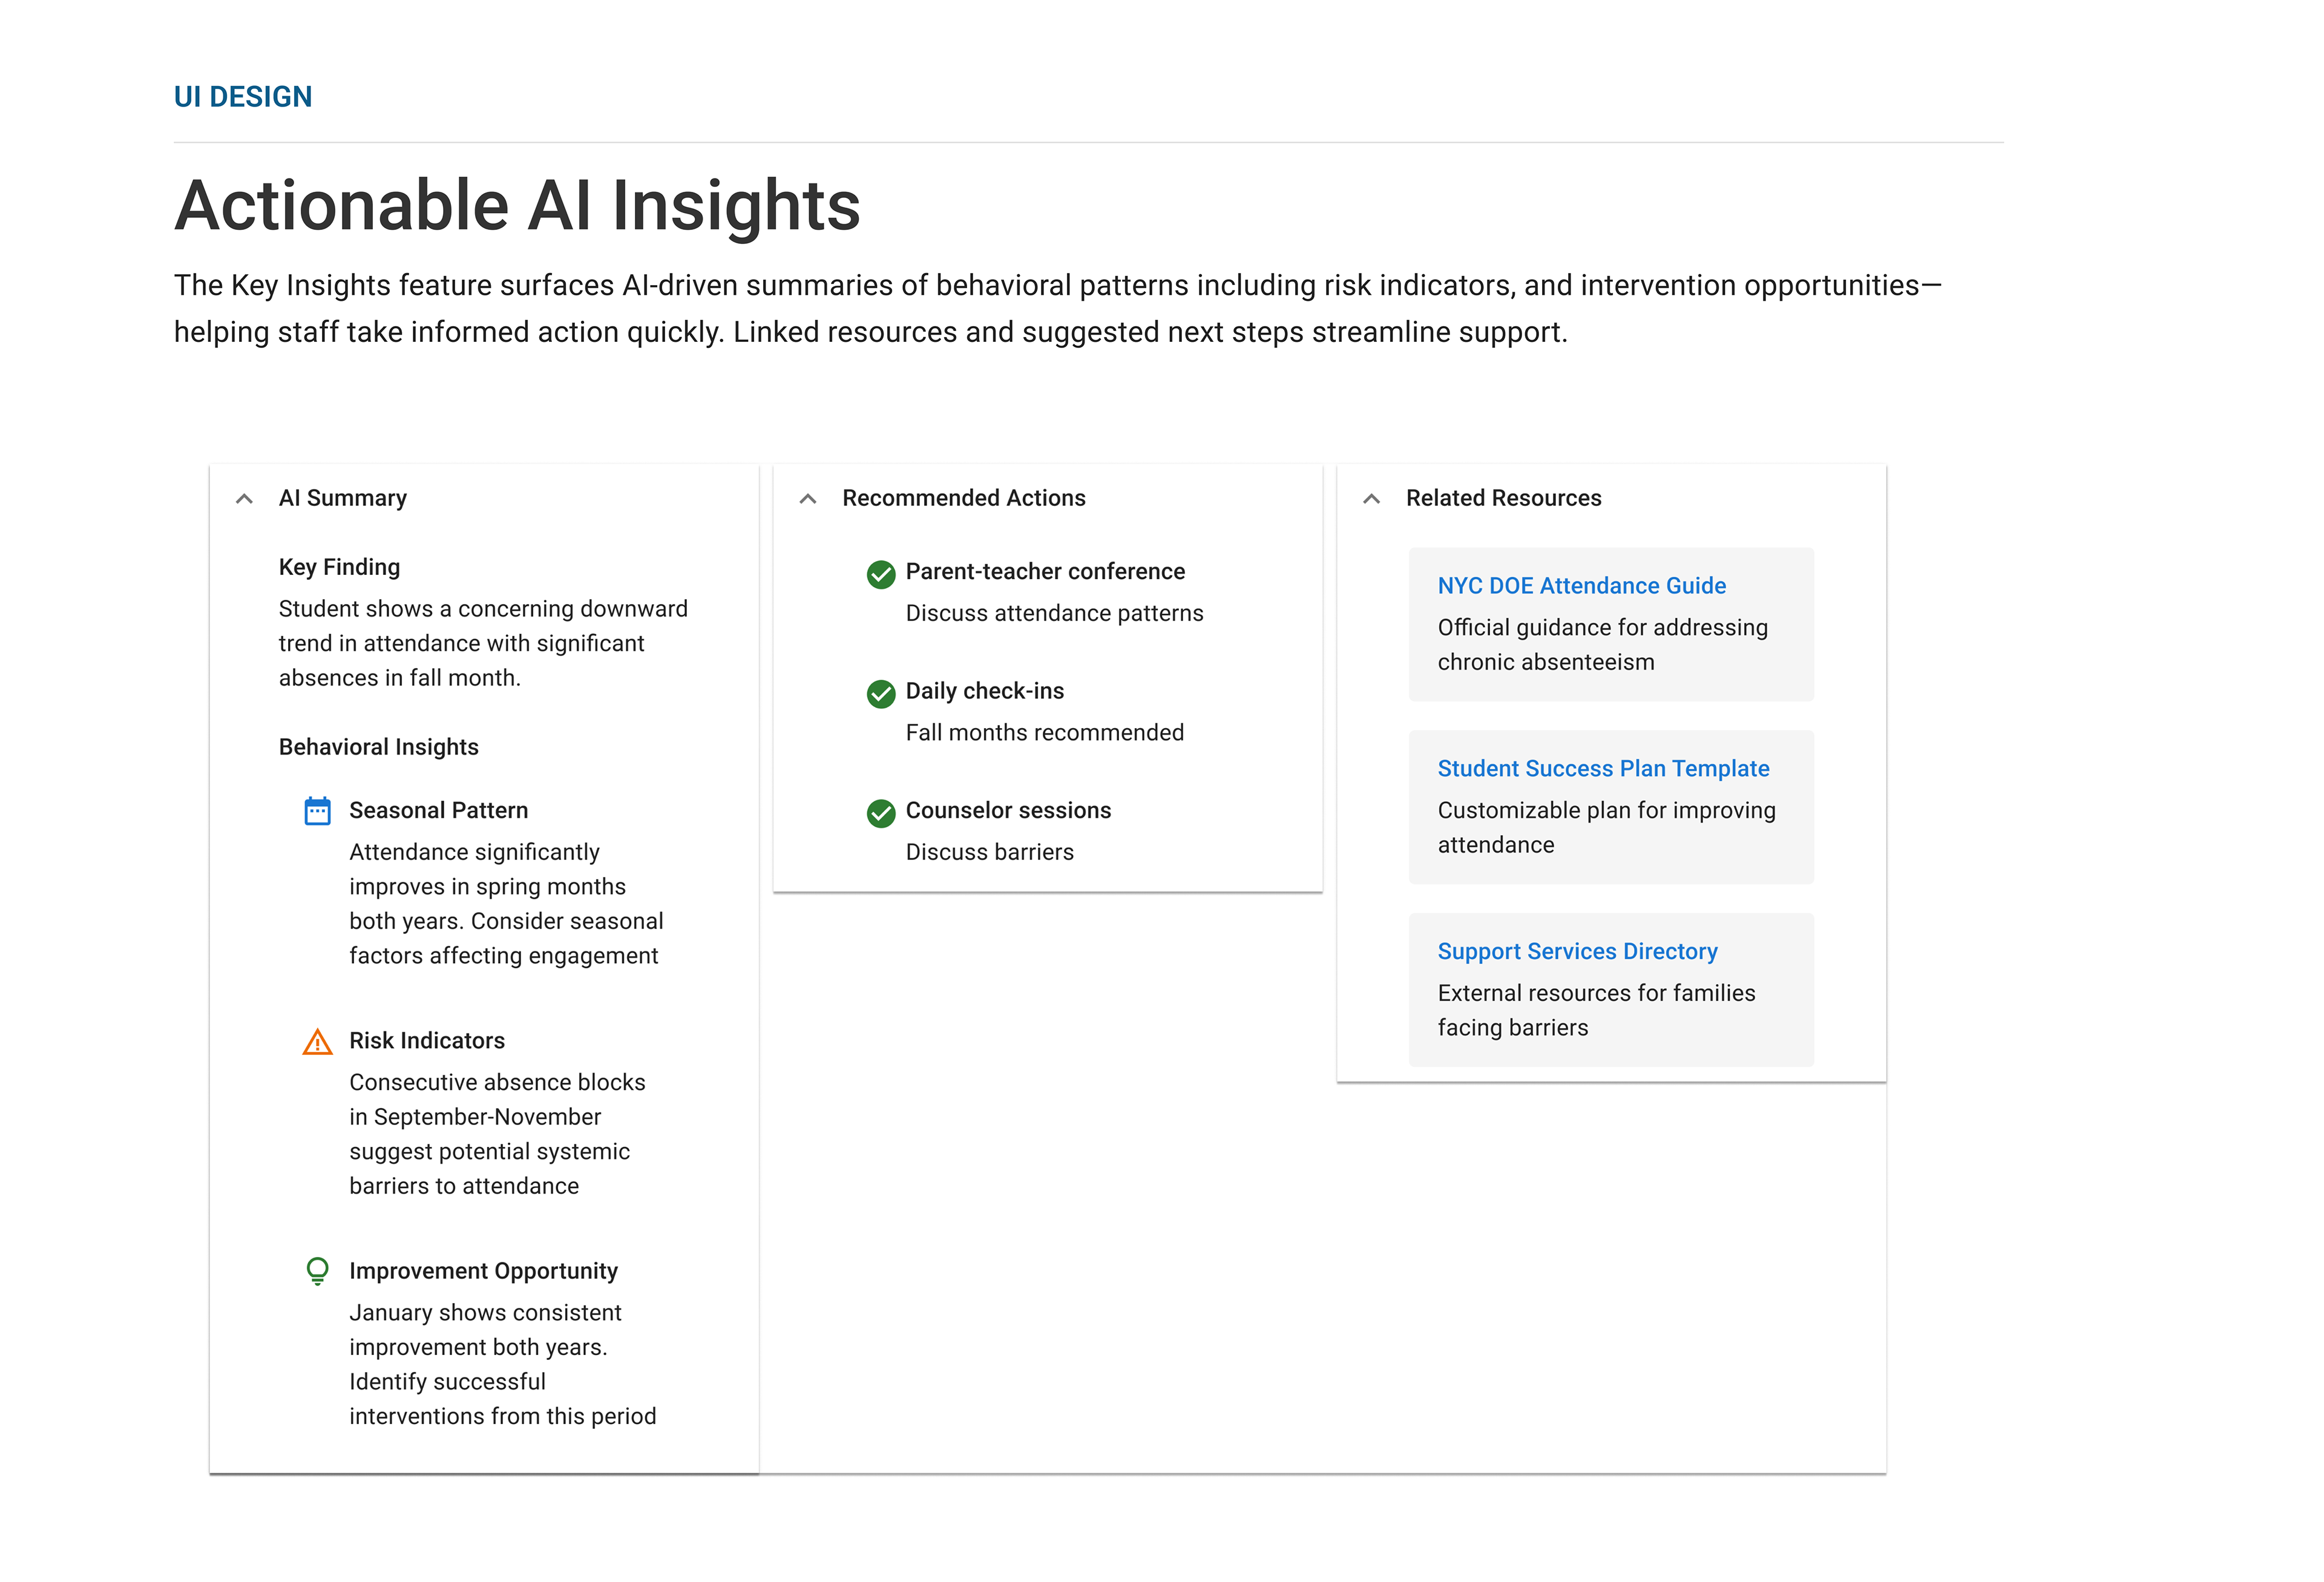Click the Improvement Opportunity lightbulb icon
2324x1582 pixels.
point(317,1271)
